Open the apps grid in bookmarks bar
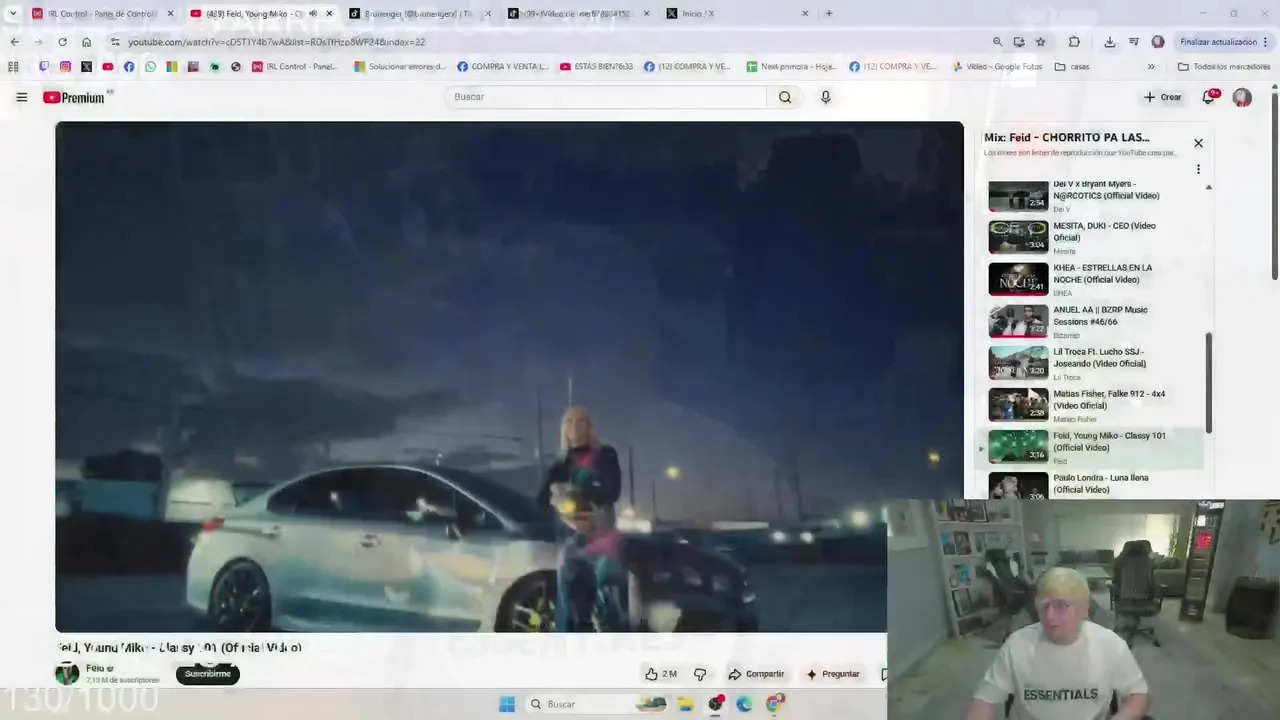Image resolution: width=1280 pixels, height=720 pixels. 13,67
